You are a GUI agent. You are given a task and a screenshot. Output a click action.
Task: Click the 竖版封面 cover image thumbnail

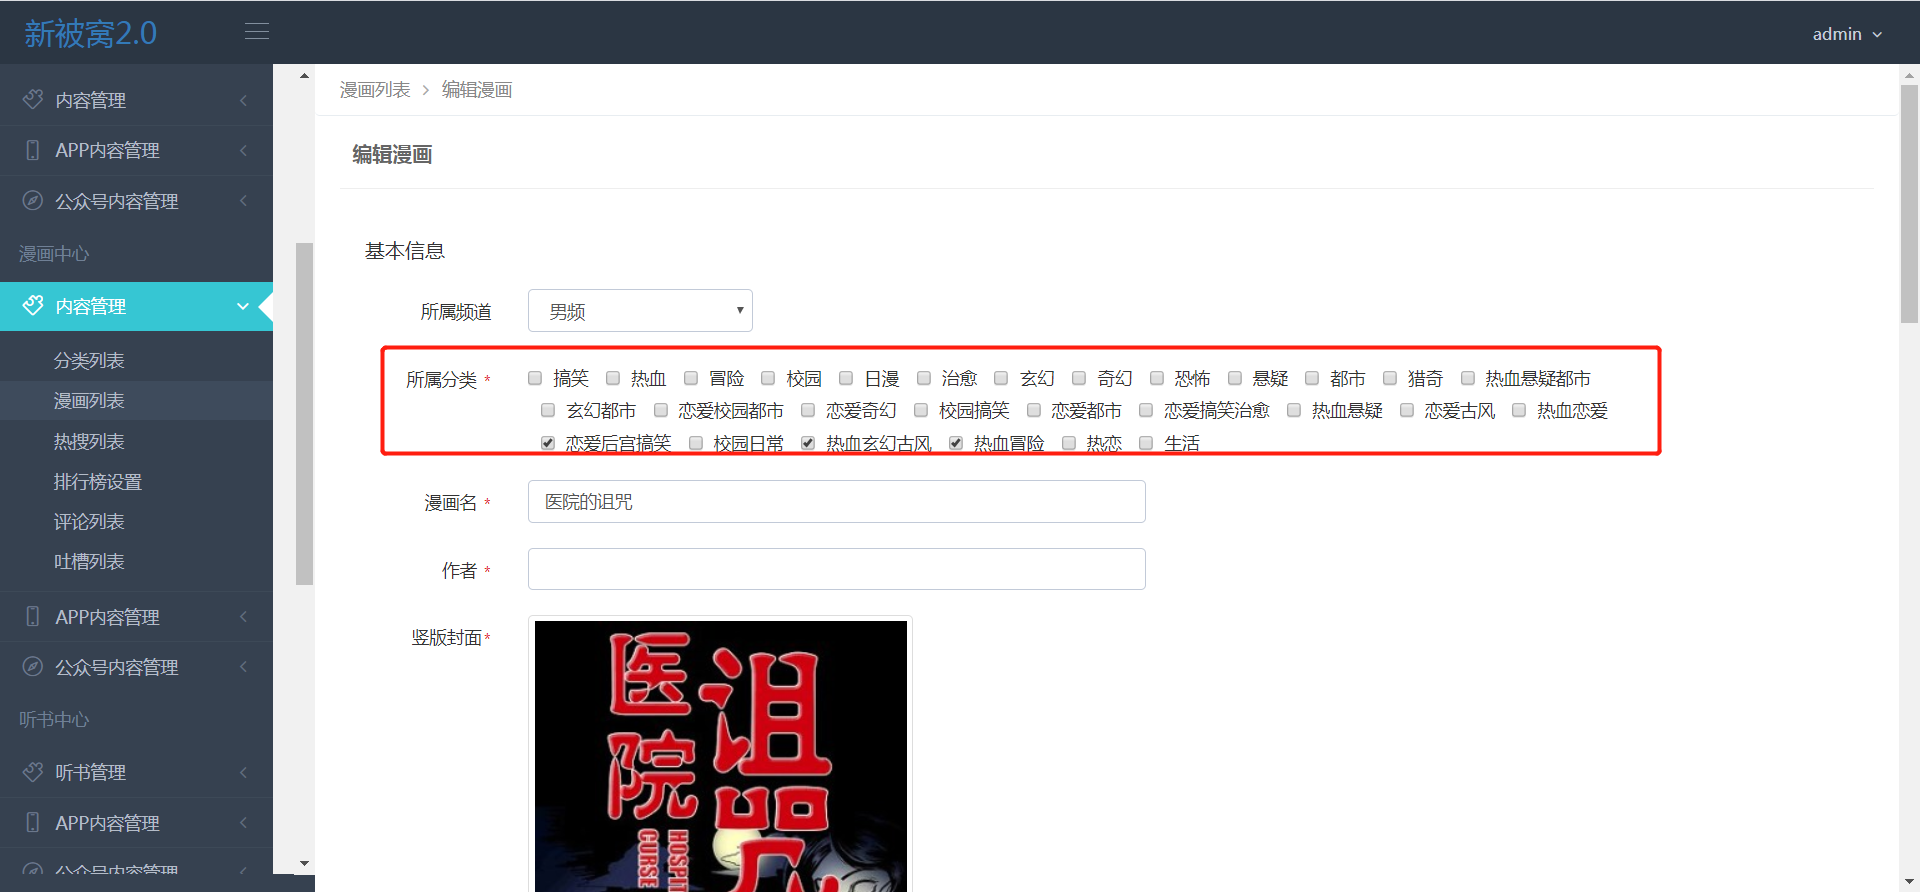pos(721,755)
